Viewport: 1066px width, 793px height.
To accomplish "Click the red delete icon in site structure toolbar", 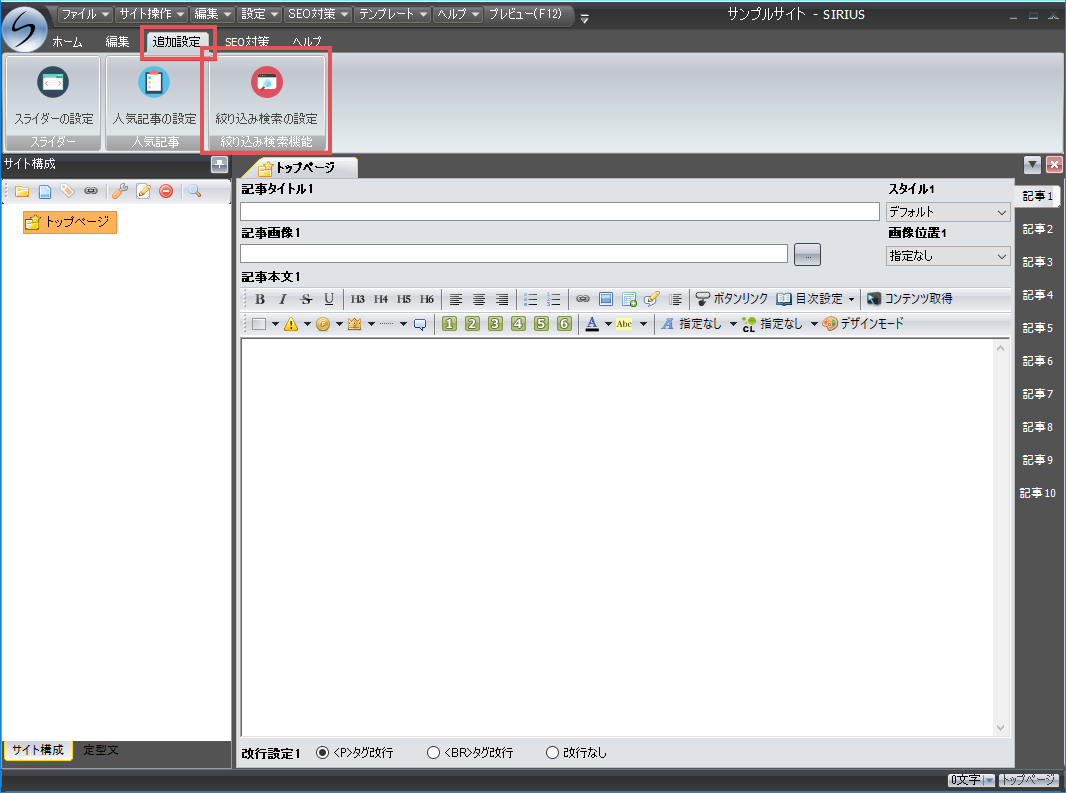I will tap(166, 191).
